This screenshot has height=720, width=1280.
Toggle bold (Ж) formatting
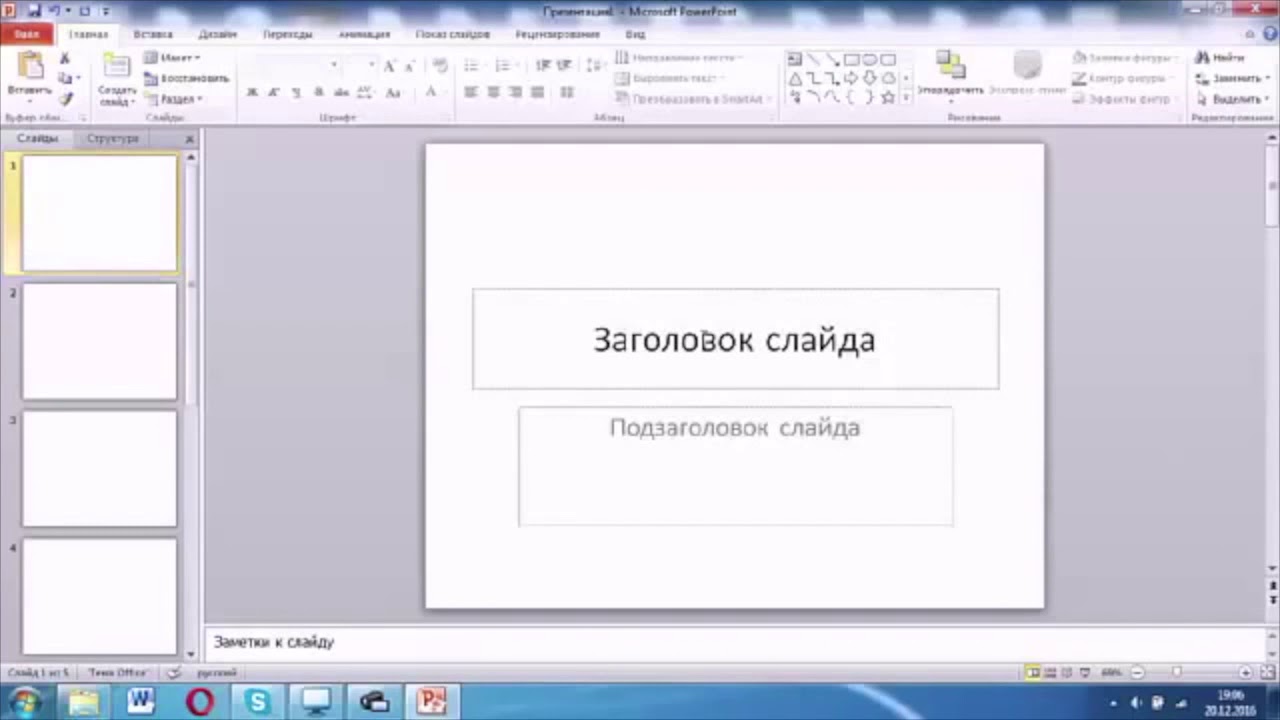[x=252, y=93]
